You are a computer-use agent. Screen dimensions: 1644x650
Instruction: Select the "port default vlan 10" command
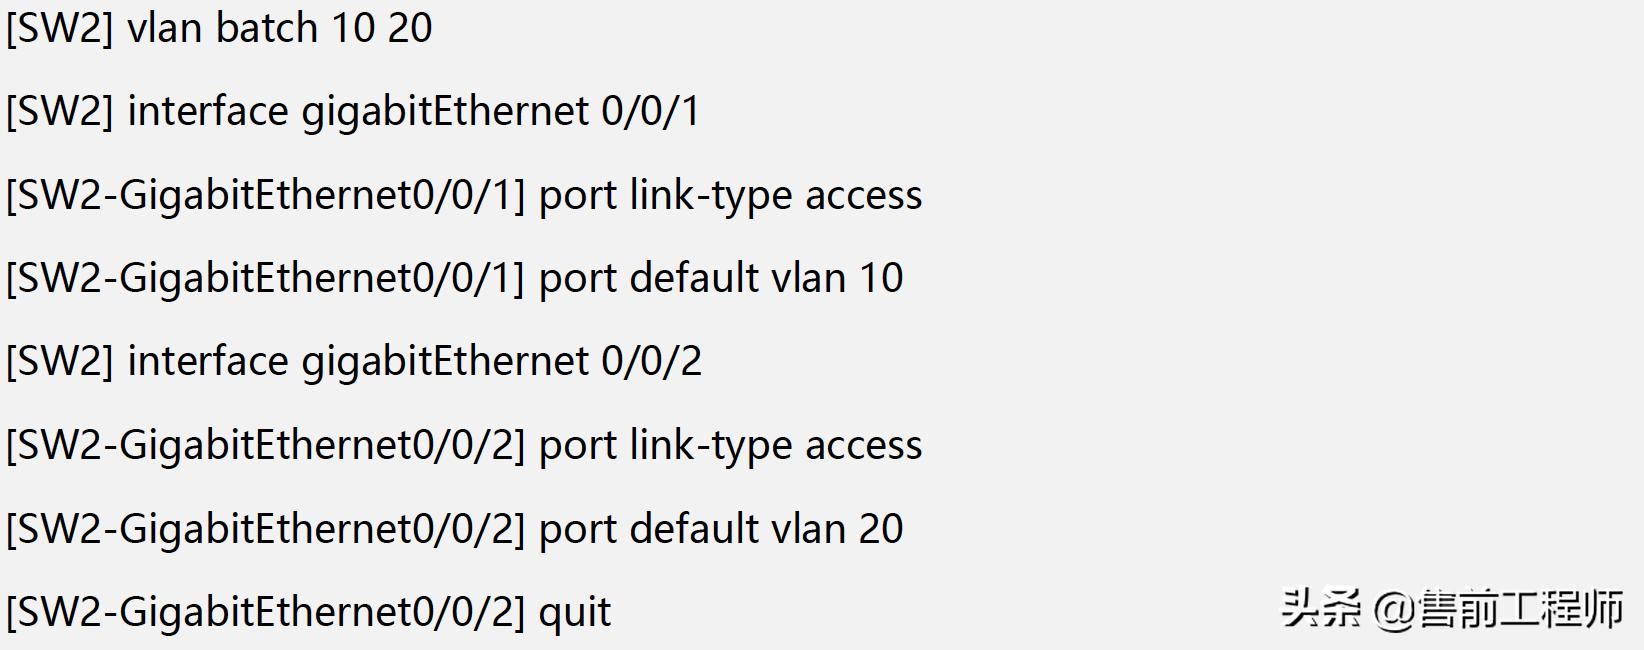click(x=720, y=278)
